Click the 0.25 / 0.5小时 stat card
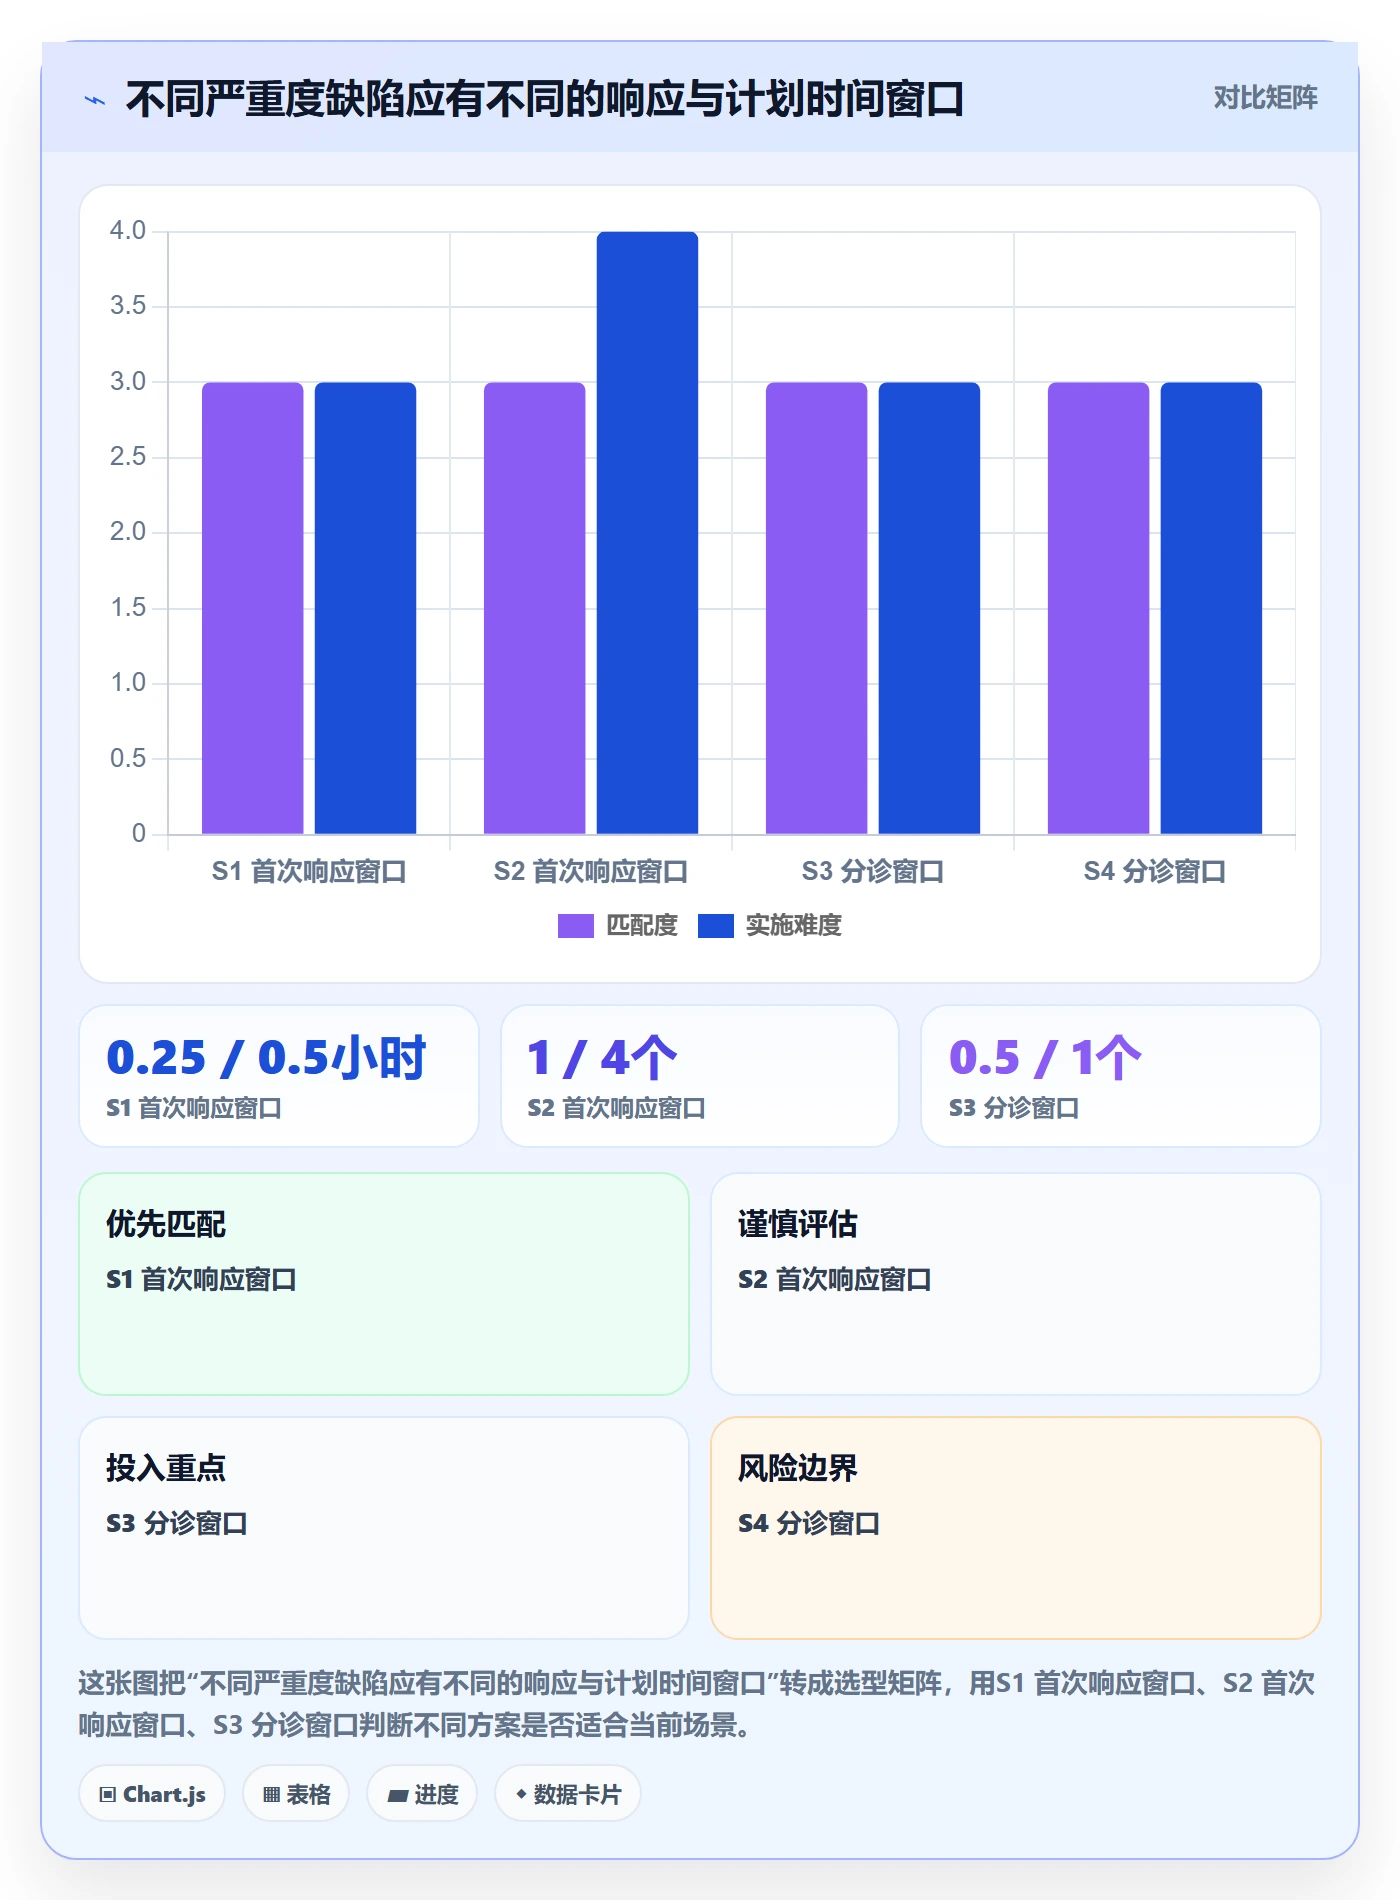 coord(279,1076)
